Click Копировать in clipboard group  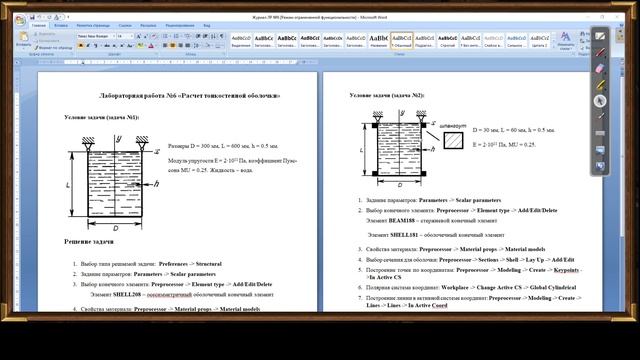tap(47, 41)
